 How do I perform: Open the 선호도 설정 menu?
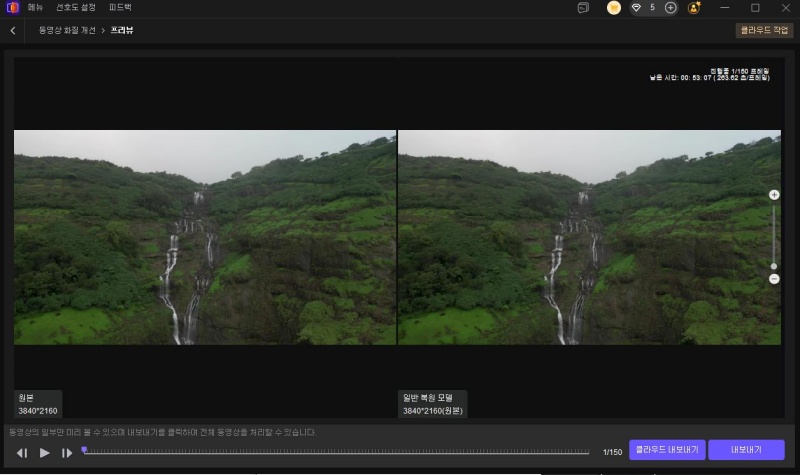pos(75,7)
